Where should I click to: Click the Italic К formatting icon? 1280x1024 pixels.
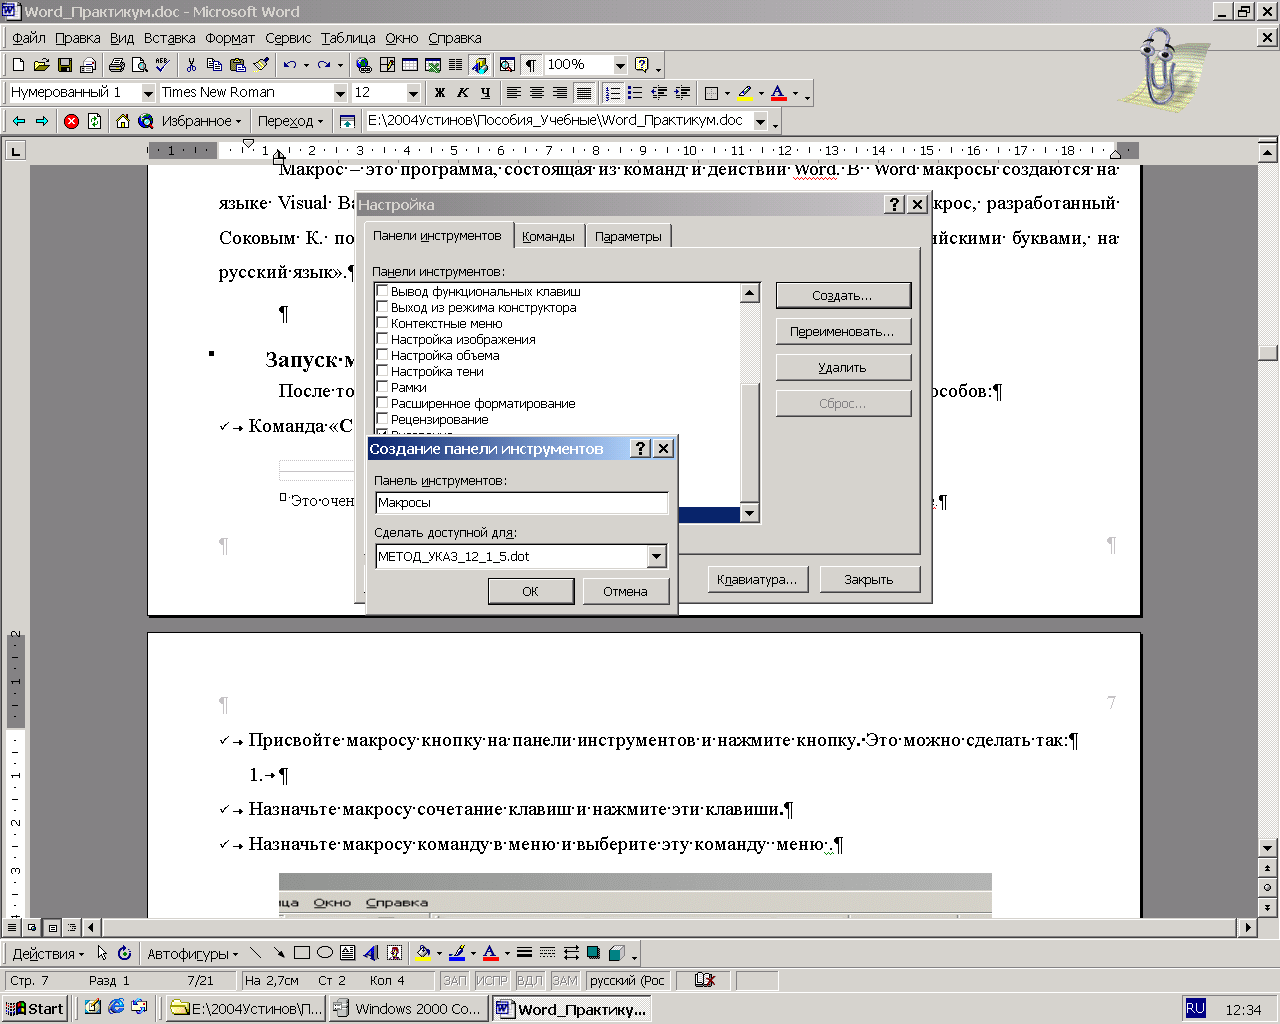462,93
